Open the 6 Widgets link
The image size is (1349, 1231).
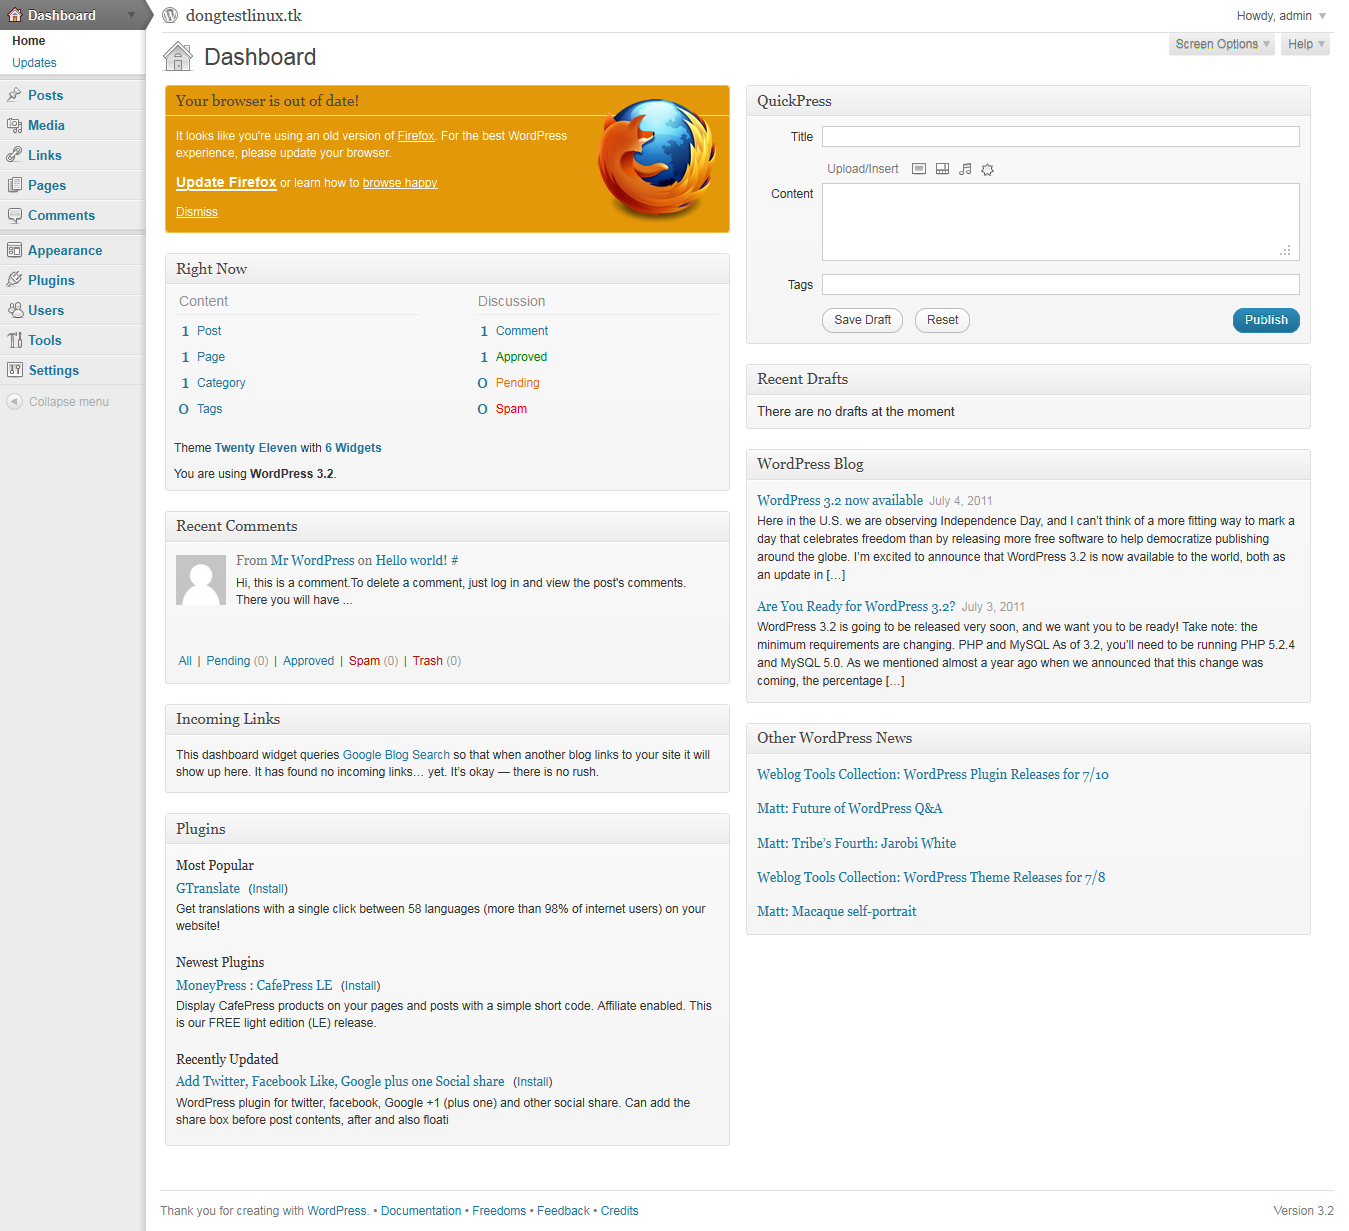click(353, 448)
